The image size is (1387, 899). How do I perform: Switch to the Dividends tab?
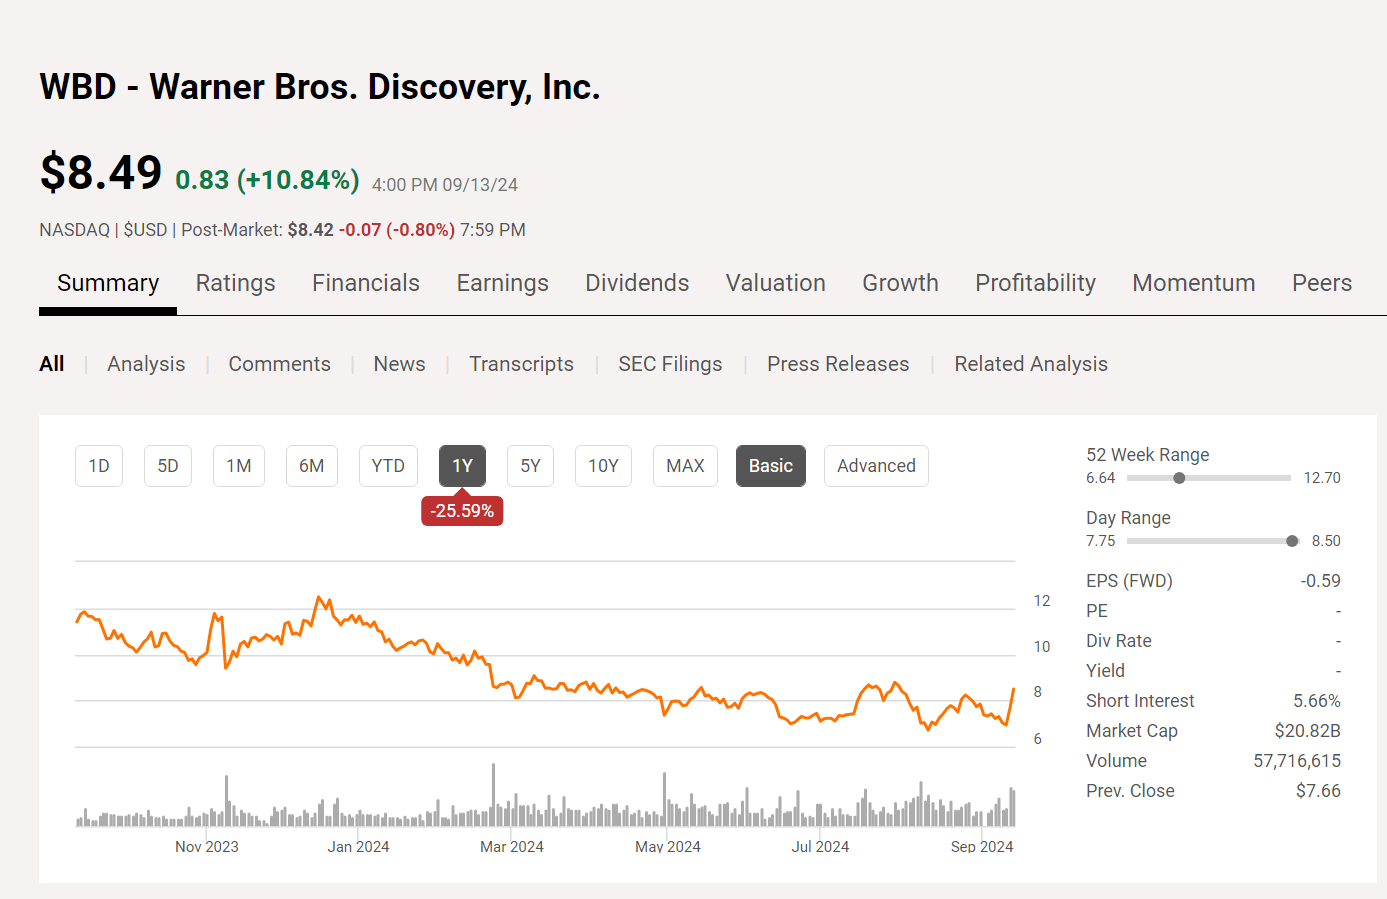coord(637,283)
